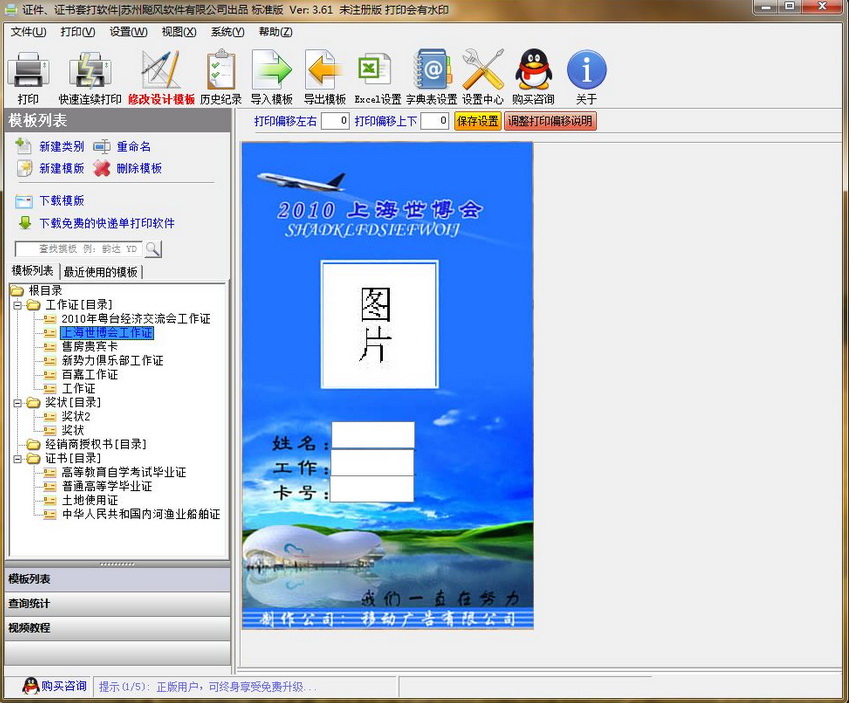Click status bar tip 提示(1/5)
Image resolution: width=851 pixels, height=703 pixels.
pyautogui.click(x=206, y=687)
